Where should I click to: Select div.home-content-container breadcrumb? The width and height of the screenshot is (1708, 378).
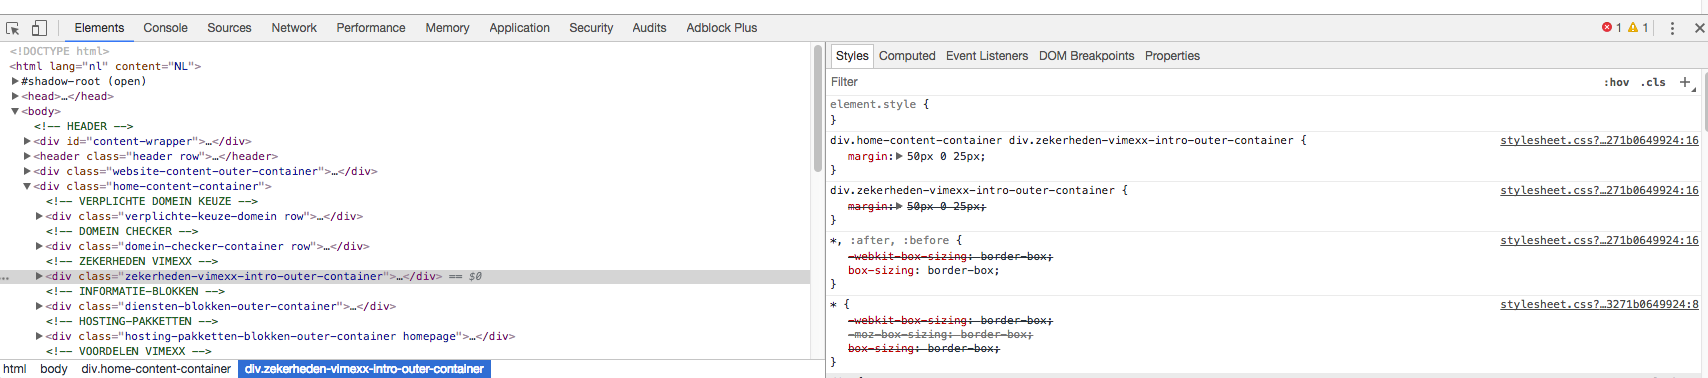pyautogui.click(x=156, y=369)
